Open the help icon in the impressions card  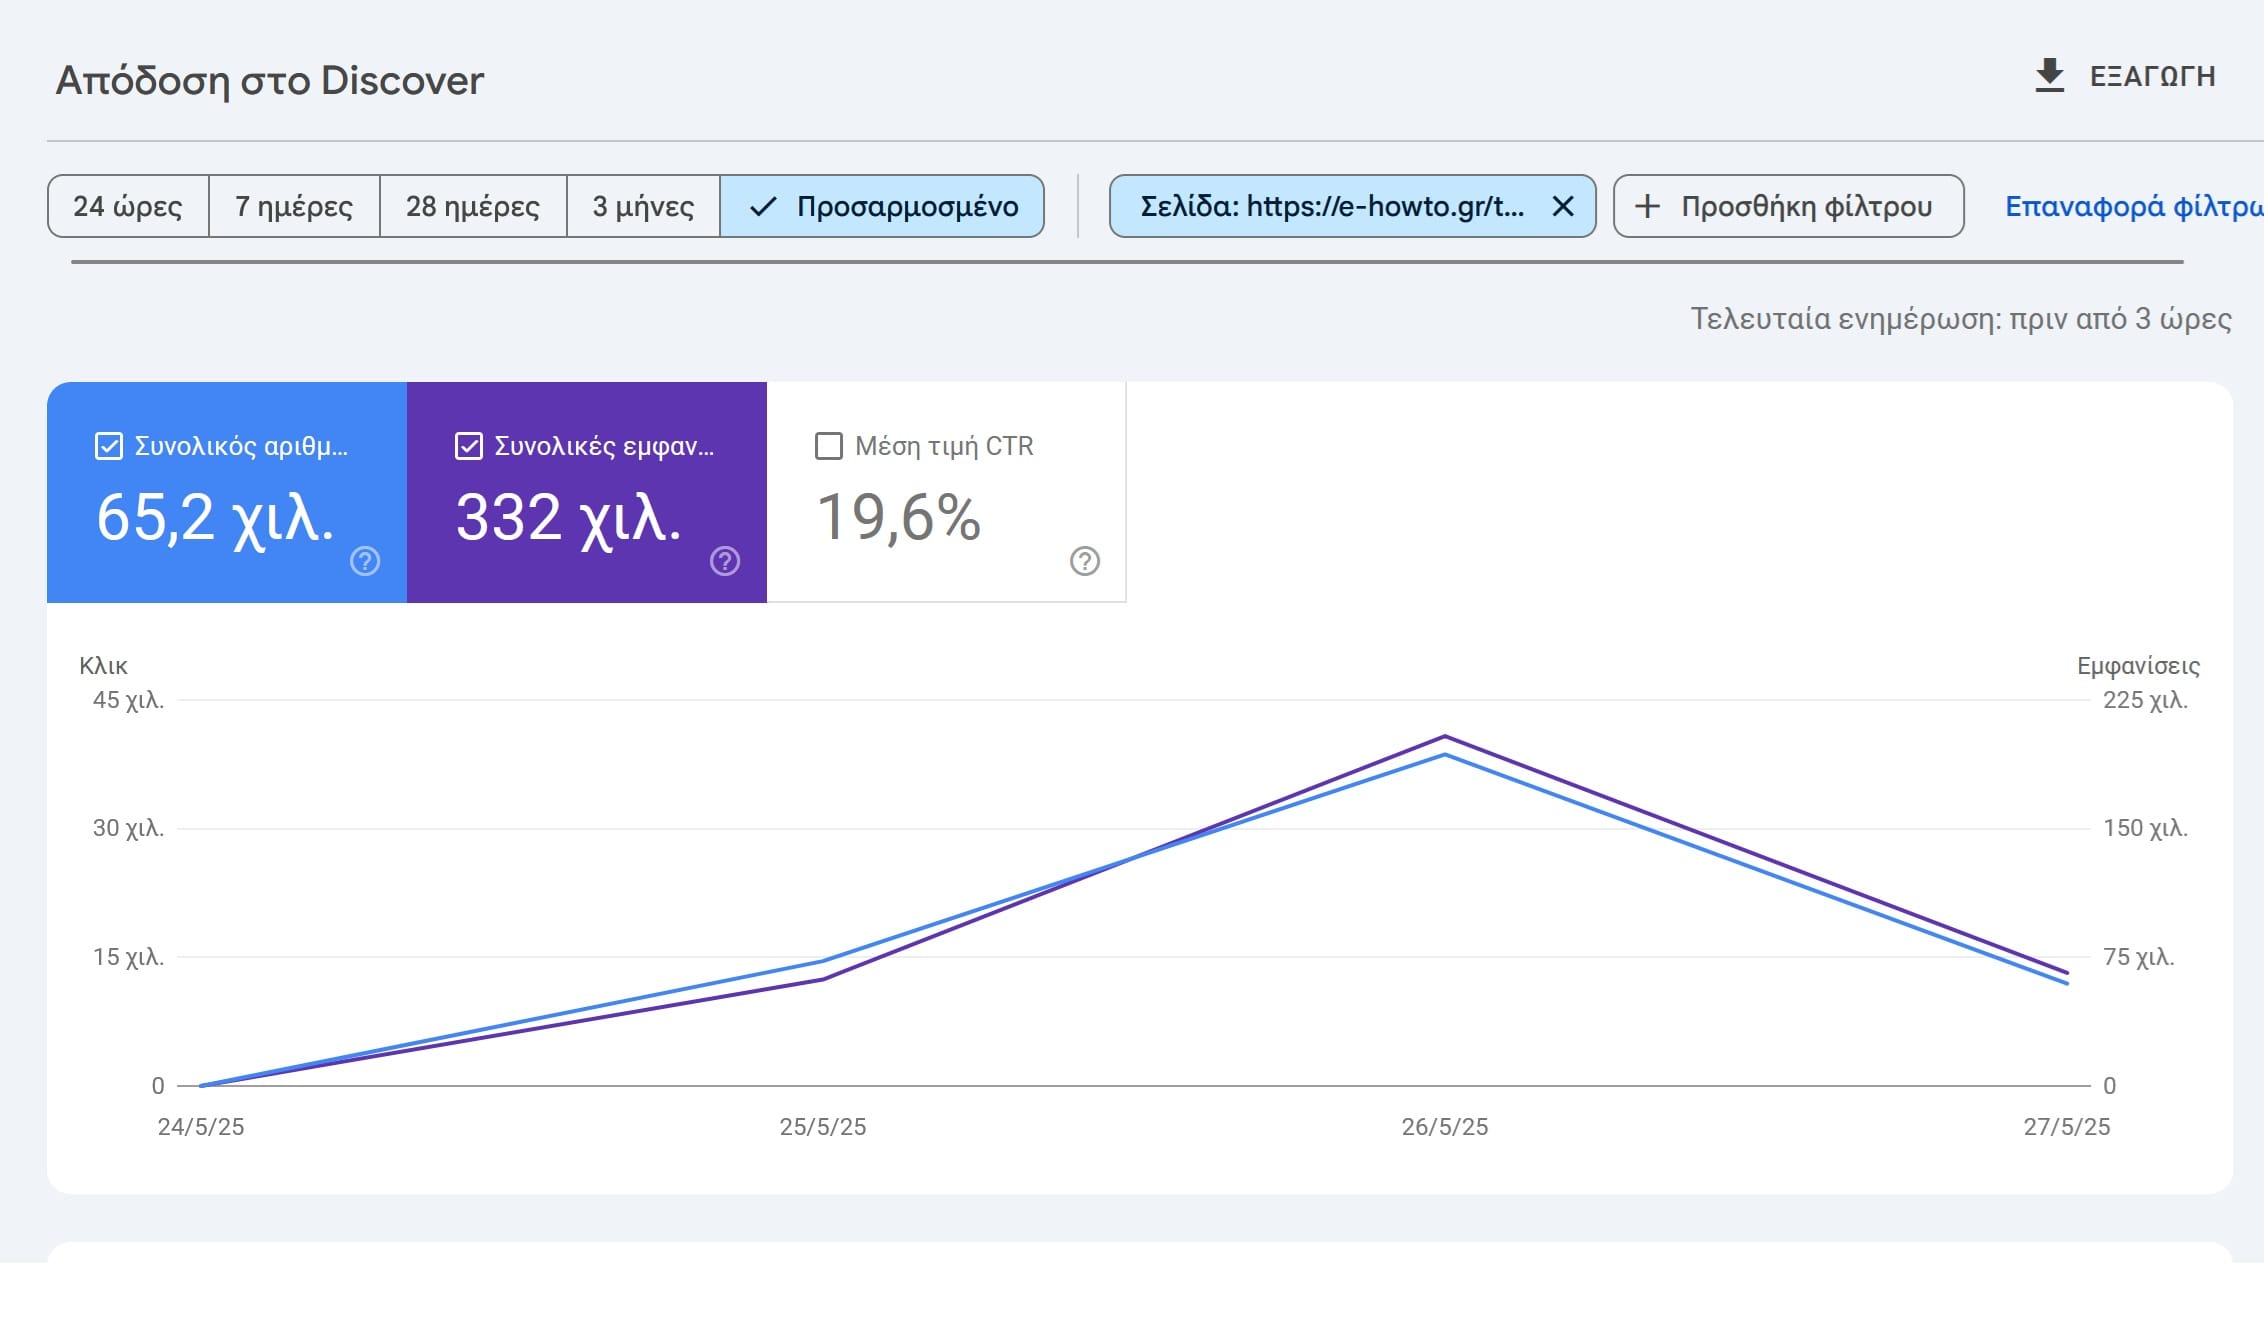(725, 561)
